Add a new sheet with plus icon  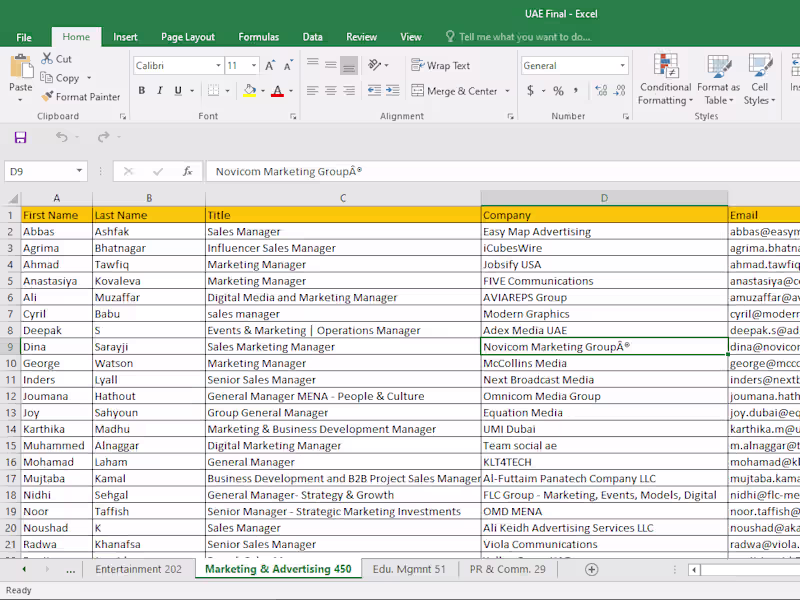pos(591,569)
